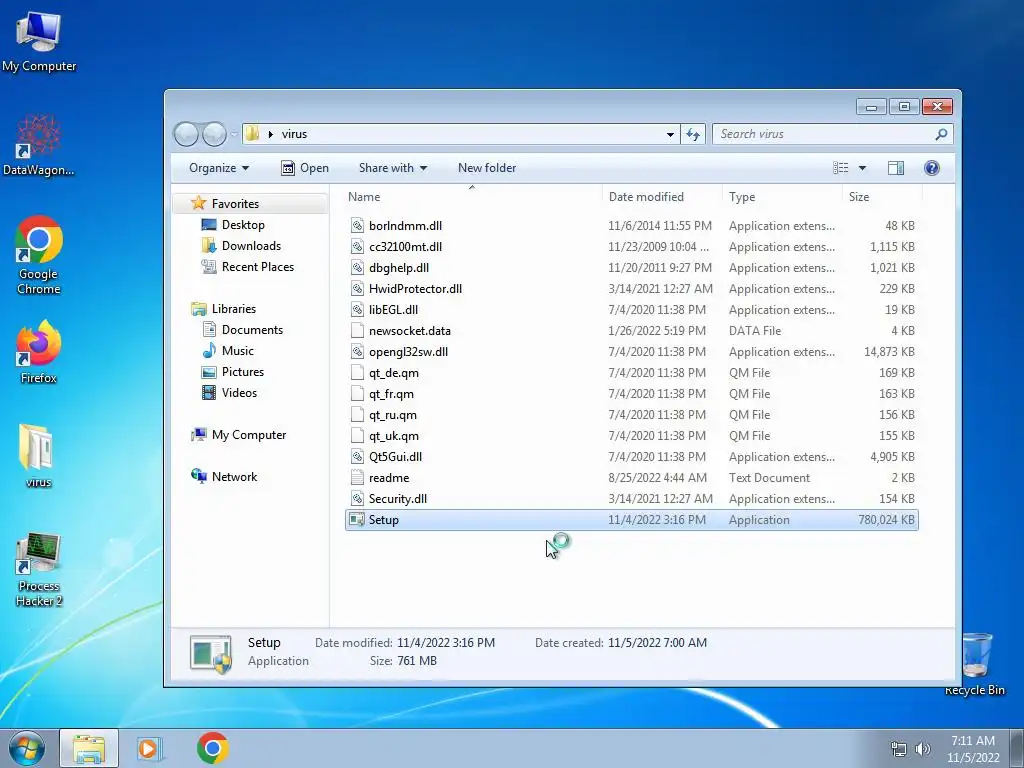This screenshot has height=768, width=1024.
Task: Click the taskbar clock and date
Action: pyautogui.click(x=973, y=749)
